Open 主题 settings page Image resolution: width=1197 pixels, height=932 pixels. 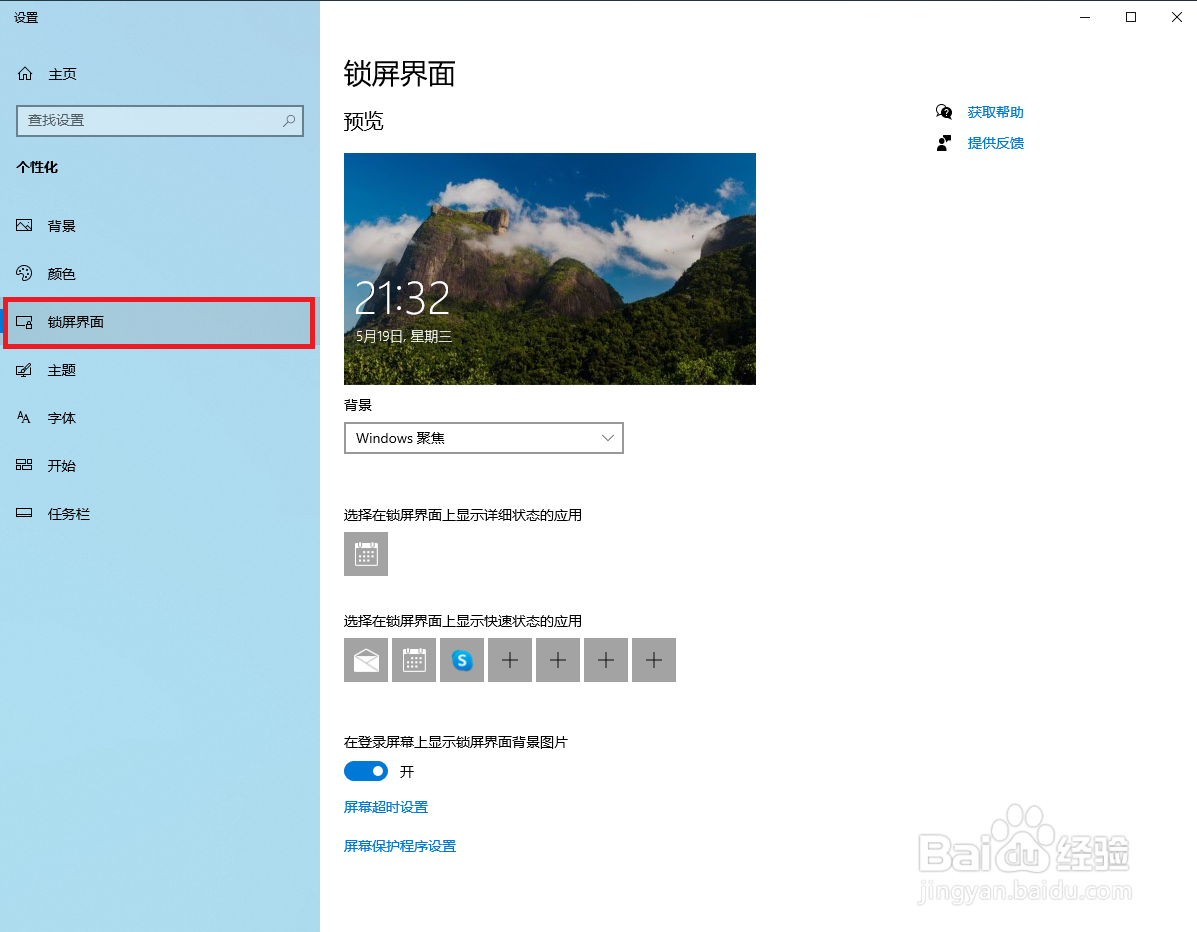(160, 370)
